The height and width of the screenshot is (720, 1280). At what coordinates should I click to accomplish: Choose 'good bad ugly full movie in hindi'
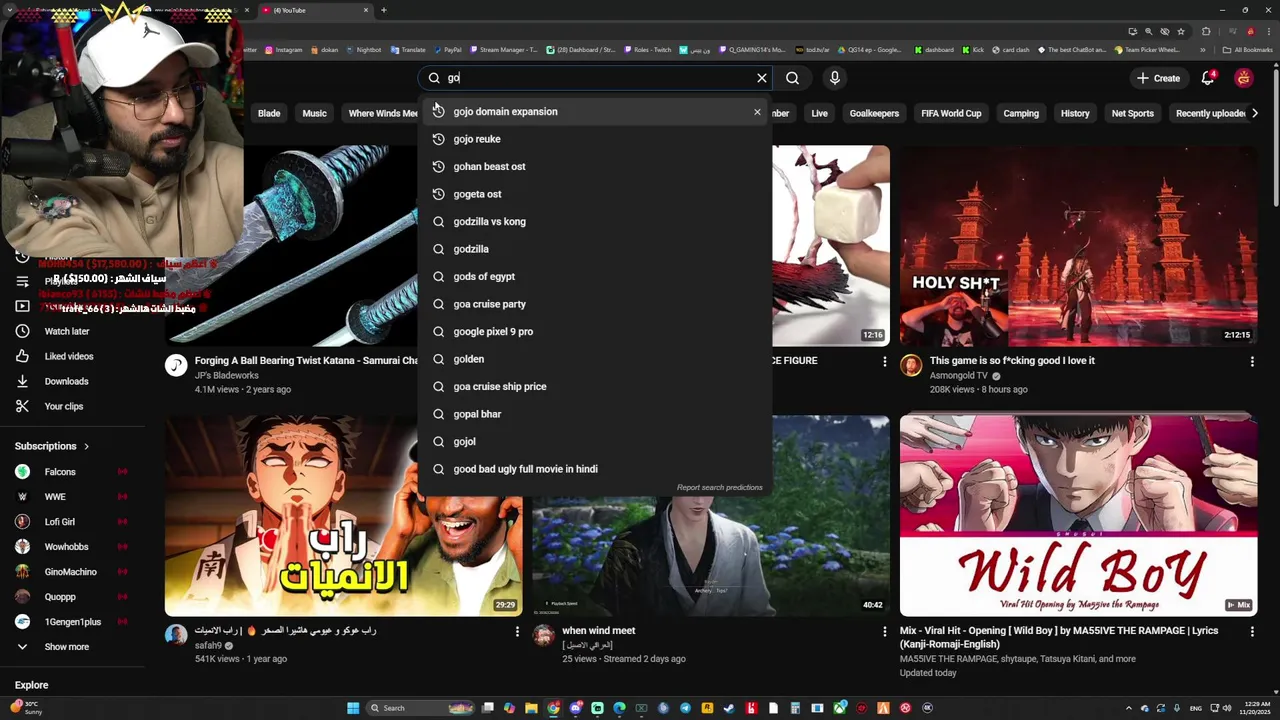595,469
